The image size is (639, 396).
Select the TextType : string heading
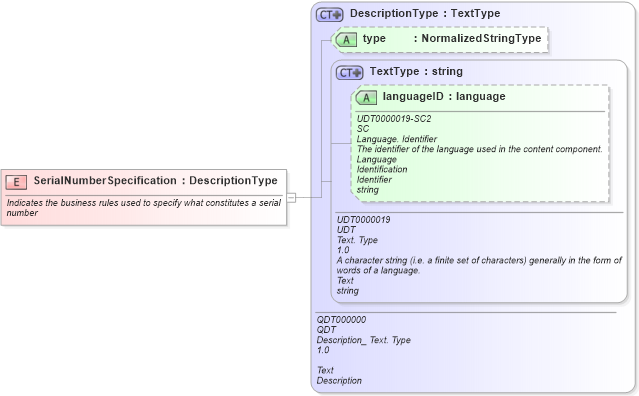coord(416,71)
